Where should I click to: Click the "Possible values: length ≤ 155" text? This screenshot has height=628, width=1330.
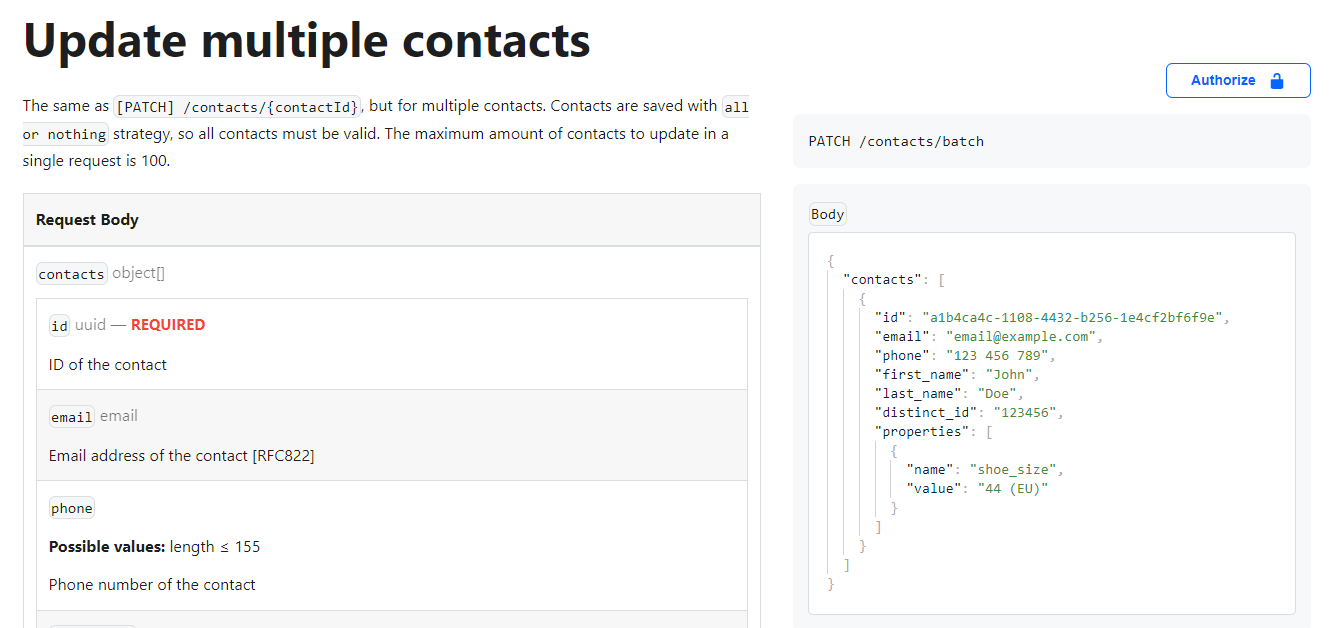154,547
